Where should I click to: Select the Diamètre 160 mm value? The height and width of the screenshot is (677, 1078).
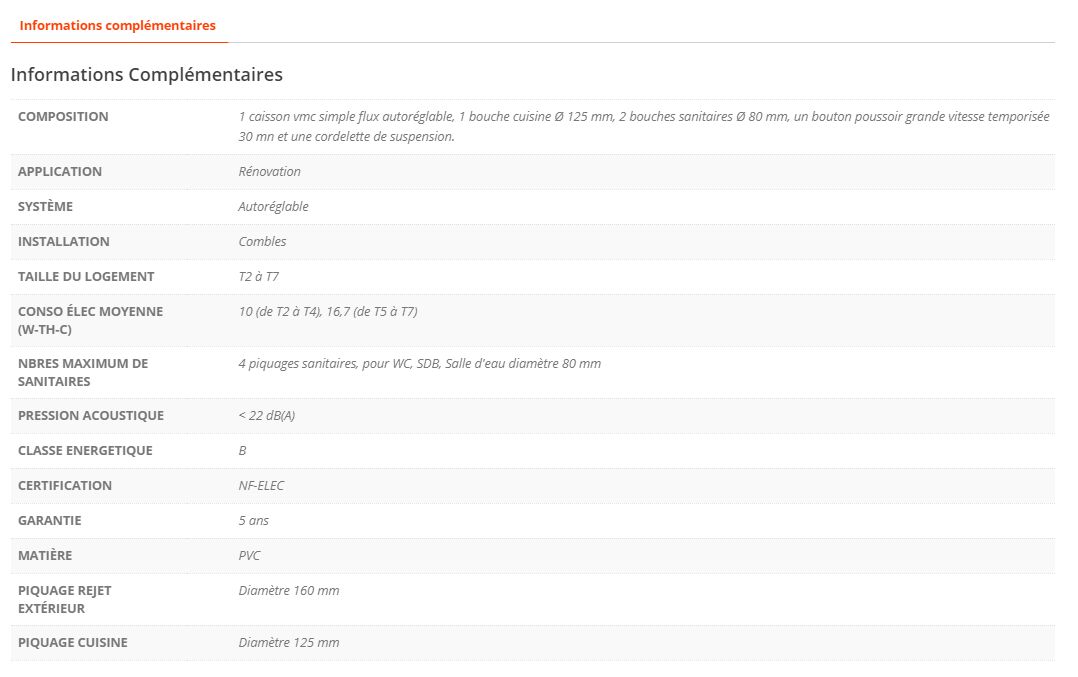[x=288, y=591]
